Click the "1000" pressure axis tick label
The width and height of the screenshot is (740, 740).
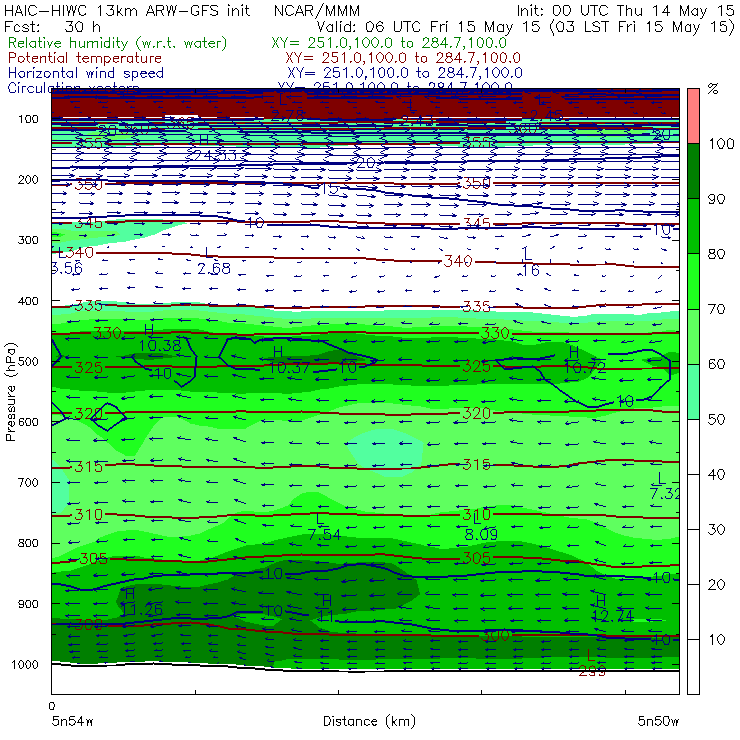[x=27, y=664]
